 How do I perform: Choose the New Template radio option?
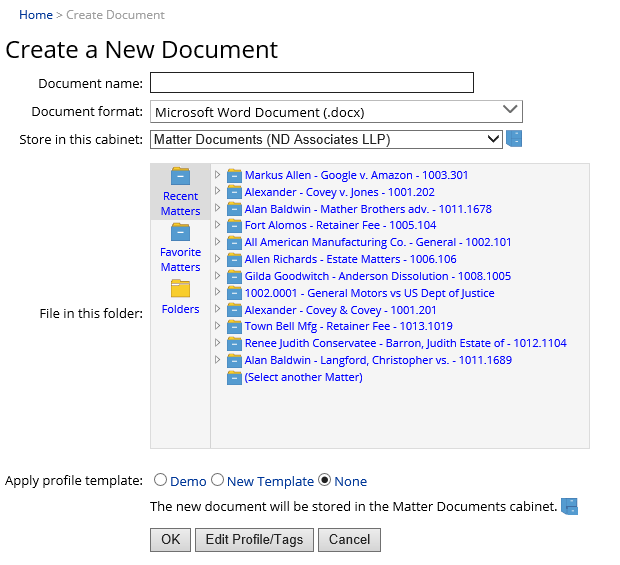point(217,481)
